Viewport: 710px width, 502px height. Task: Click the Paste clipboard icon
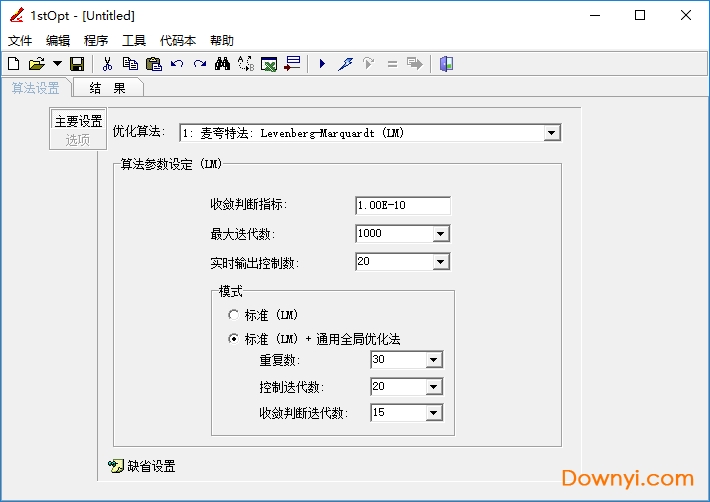(153, 64)
